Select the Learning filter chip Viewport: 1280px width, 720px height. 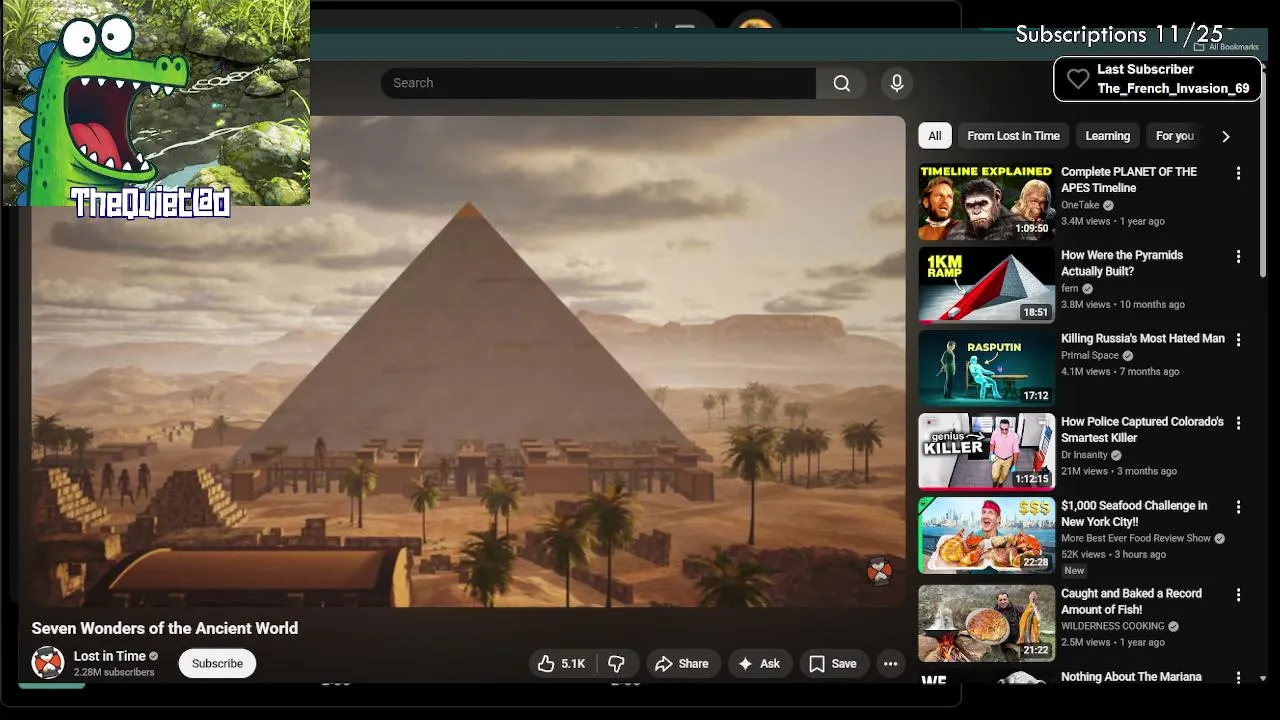coord(1108,136)
